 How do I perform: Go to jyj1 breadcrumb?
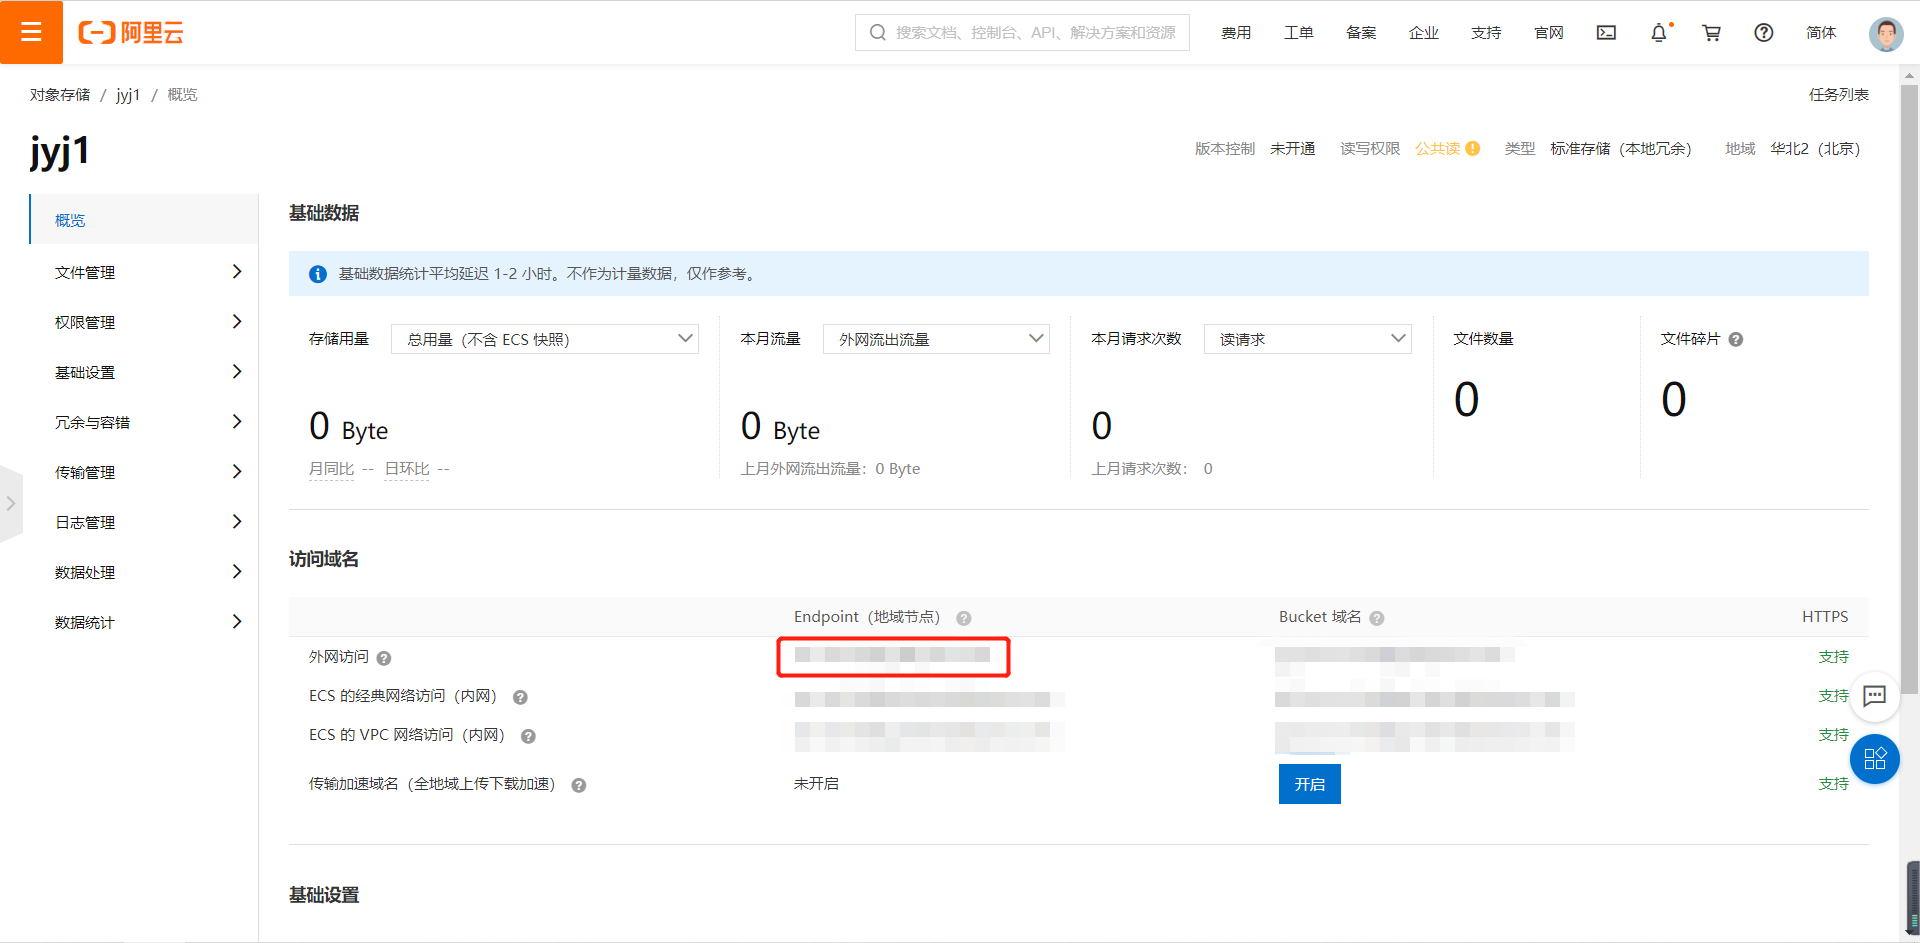(x=128, y=95)
